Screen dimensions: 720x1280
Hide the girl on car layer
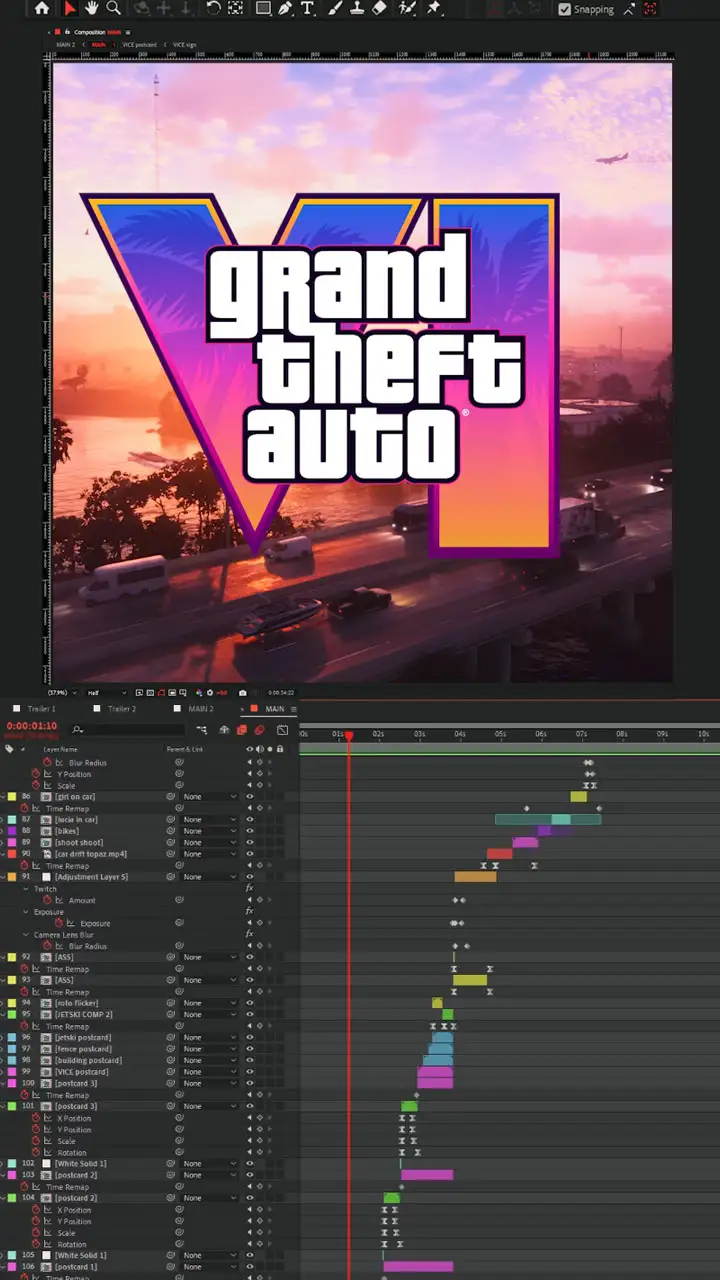[x=250, y=797]
